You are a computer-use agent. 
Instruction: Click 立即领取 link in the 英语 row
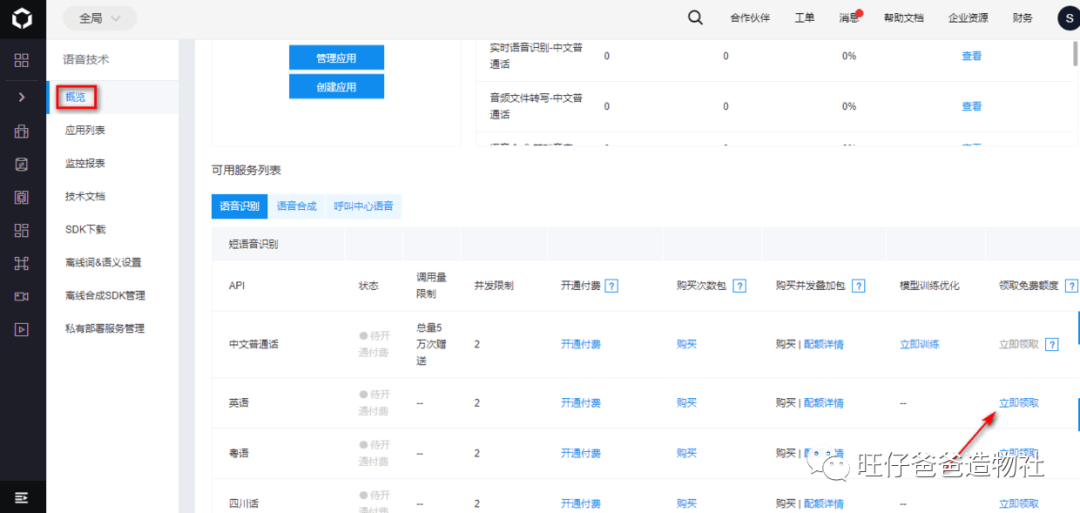click(x=1019, y=403)
